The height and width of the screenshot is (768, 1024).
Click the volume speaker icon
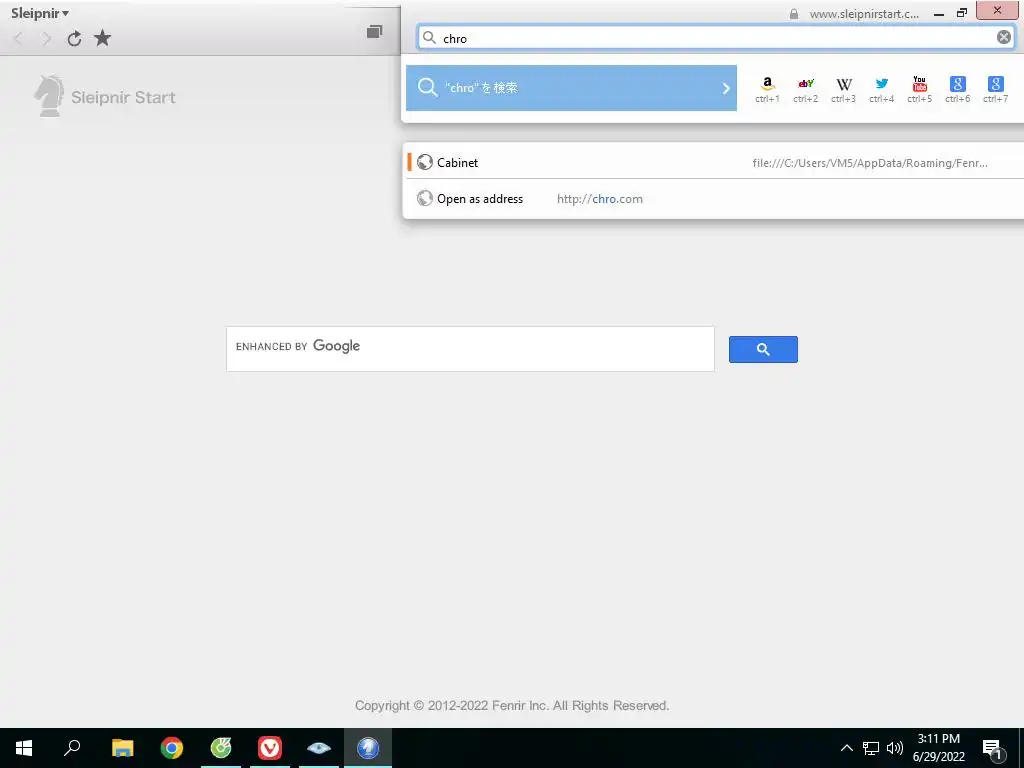895,748
